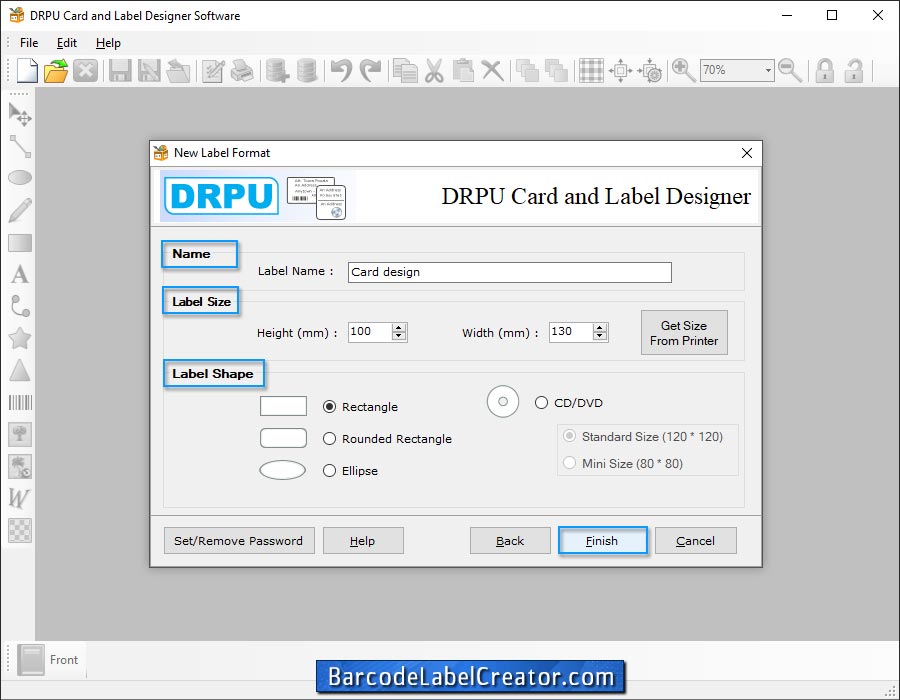Image resolution: width=900 pixels, height=700 pixels.
Task: Click Get Size From Printer button
Action: tap(684, 333)
